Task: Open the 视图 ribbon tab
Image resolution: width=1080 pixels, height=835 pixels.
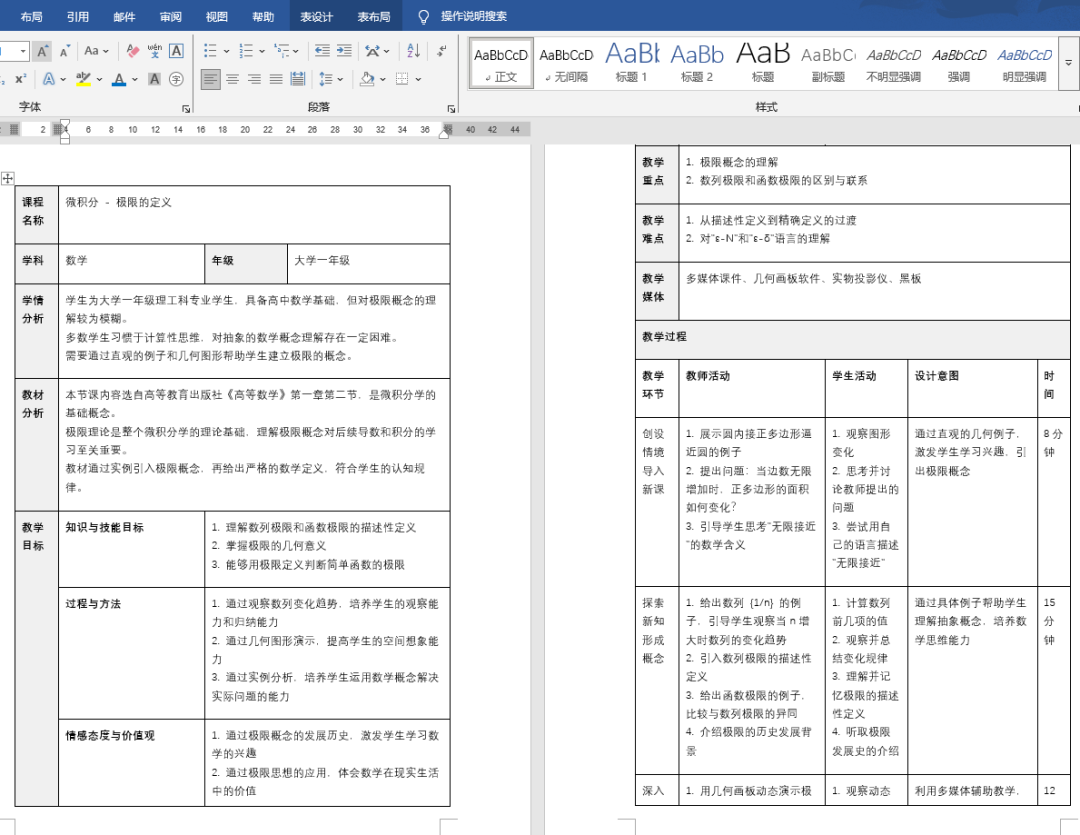Action: [x=216, y=16]
